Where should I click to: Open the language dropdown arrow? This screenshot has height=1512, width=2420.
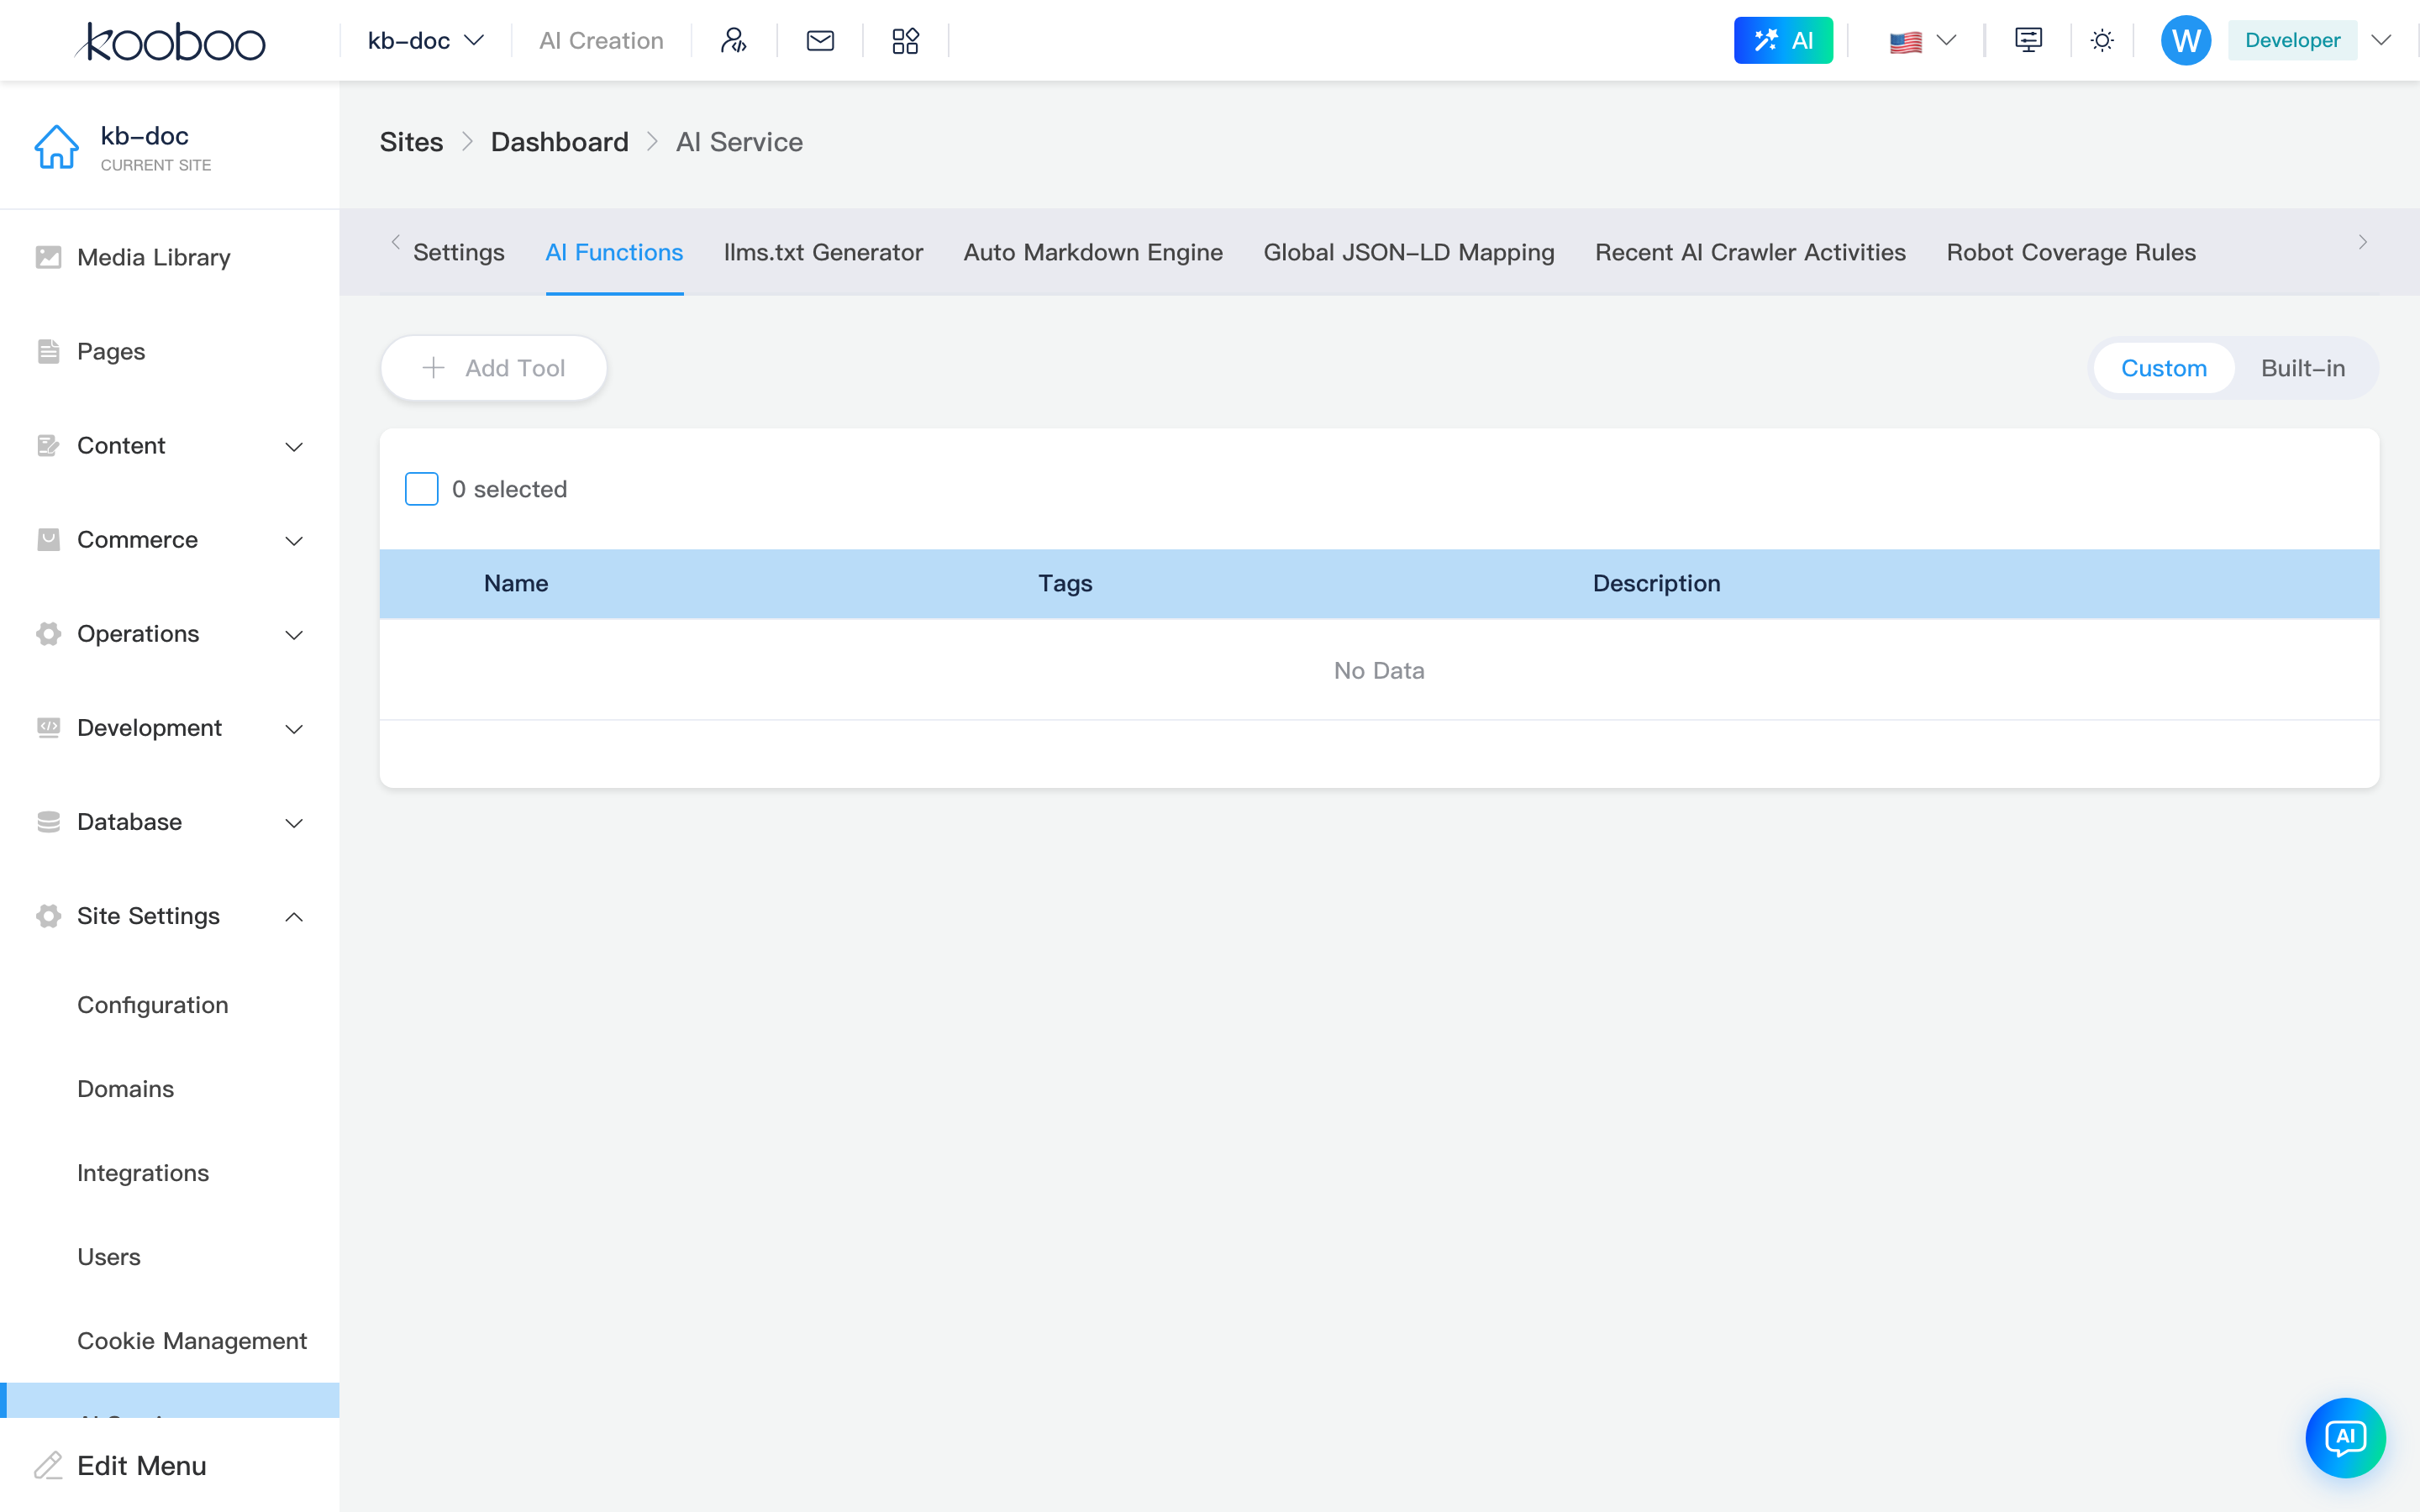[1946, 40]
